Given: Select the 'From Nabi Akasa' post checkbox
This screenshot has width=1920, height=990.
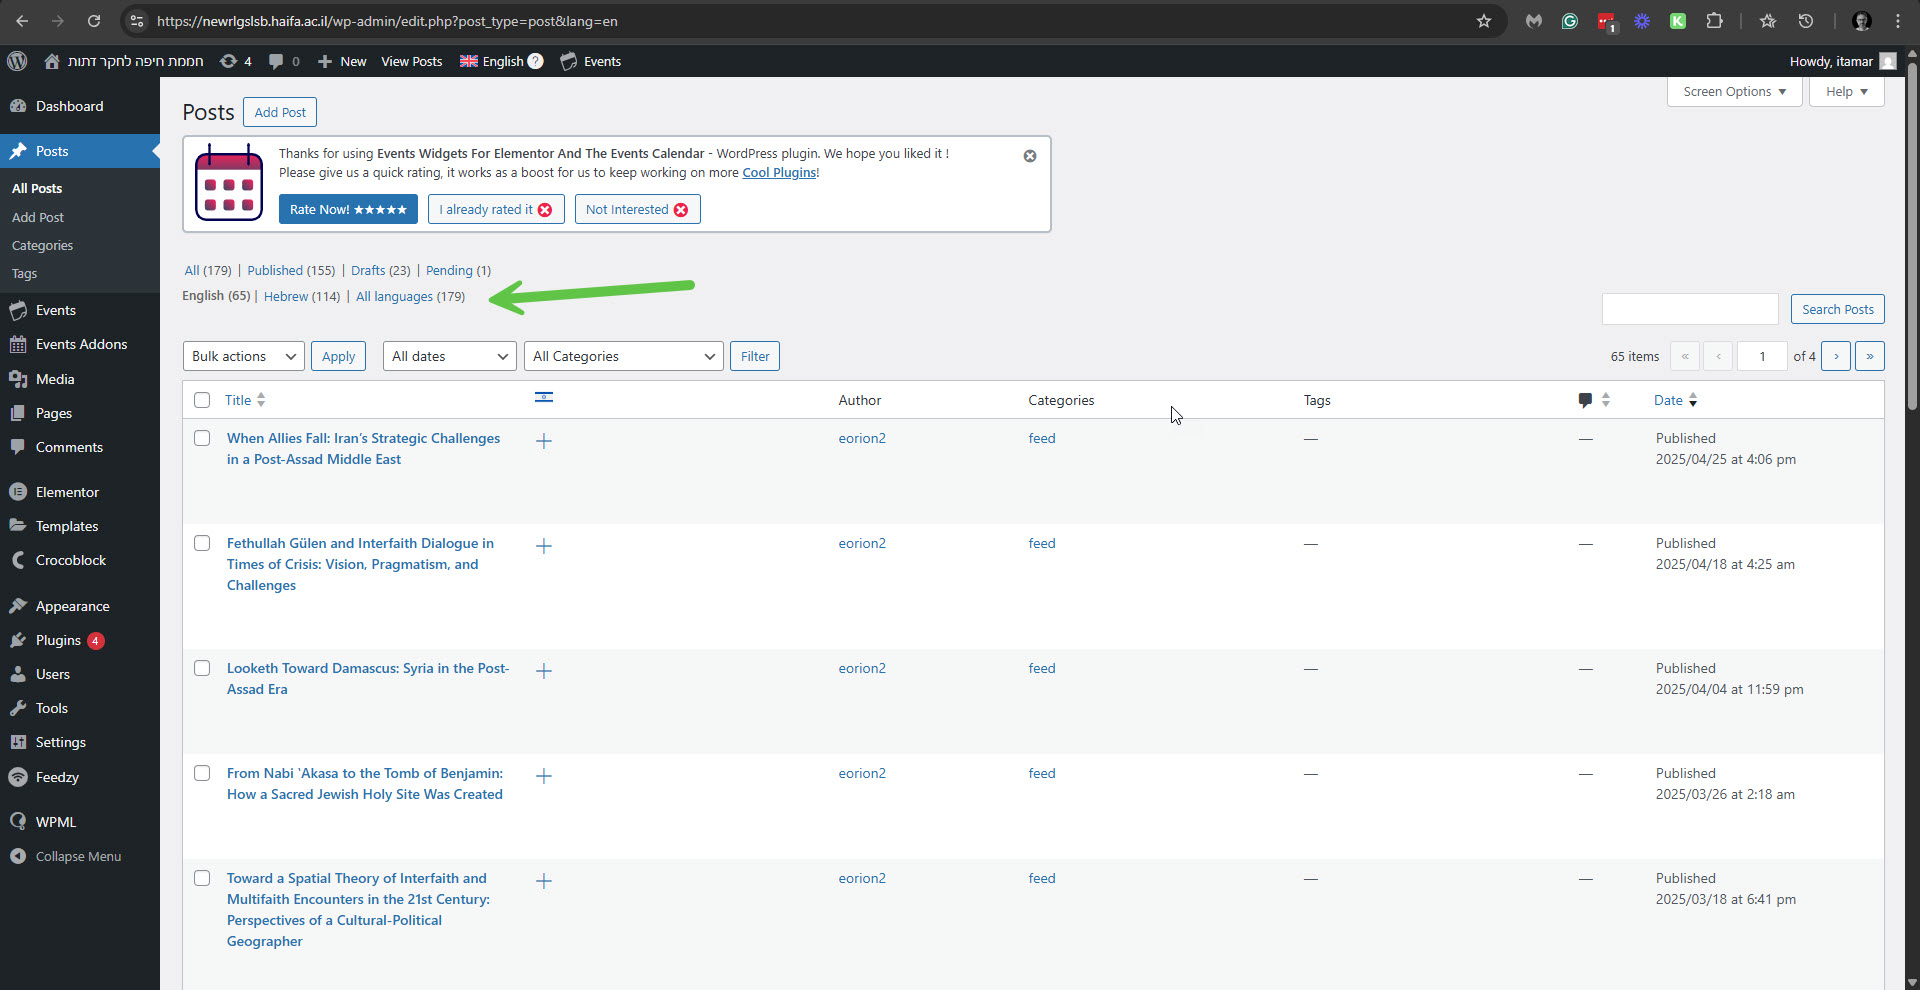Looking at the screenshot, I should [202, 773].
